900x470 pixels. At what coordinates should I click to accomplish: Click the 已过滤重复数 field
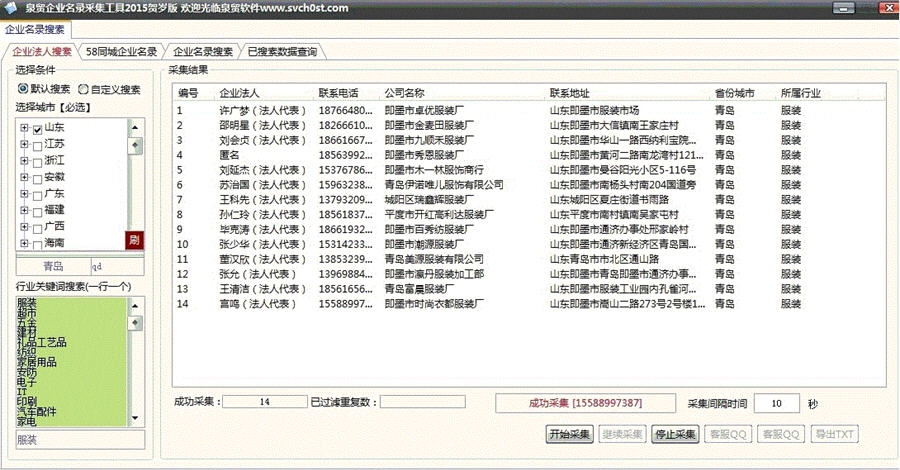pyautogui.click(x=423, y=402)
